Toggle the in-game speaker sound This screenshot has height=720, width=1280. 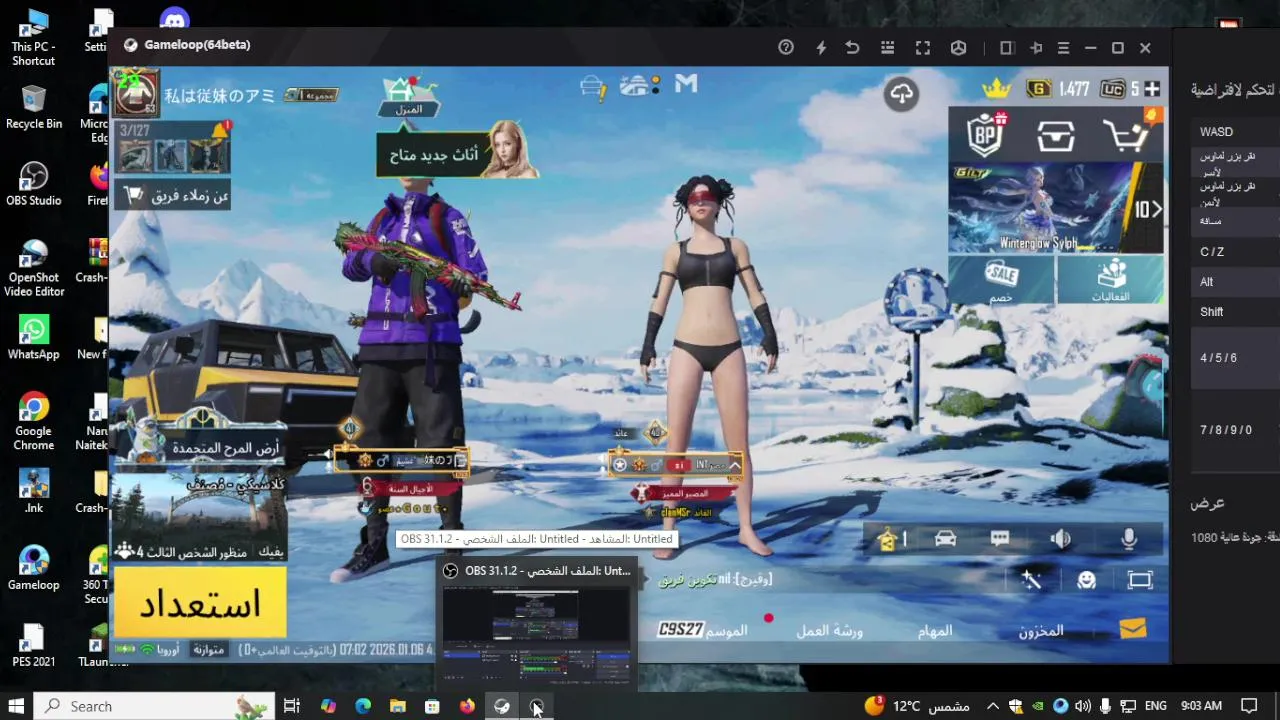1061,540
